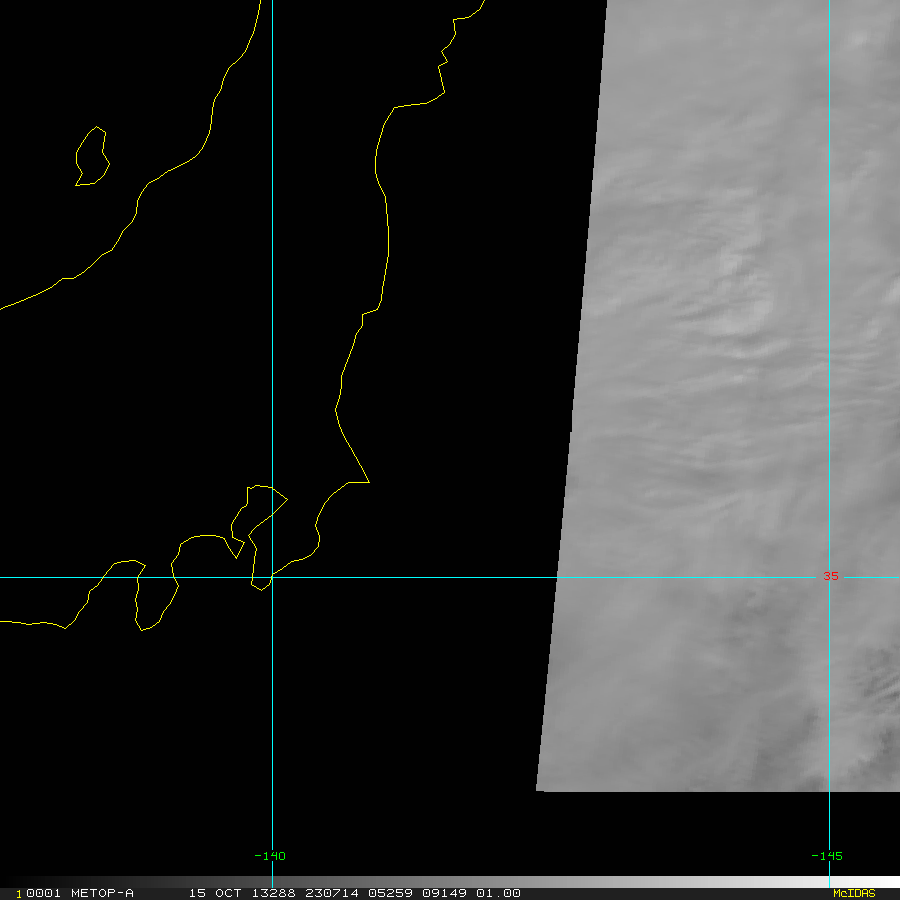Click the -145 longitude label
Viewport: 900px width, 900px height.
827,856
